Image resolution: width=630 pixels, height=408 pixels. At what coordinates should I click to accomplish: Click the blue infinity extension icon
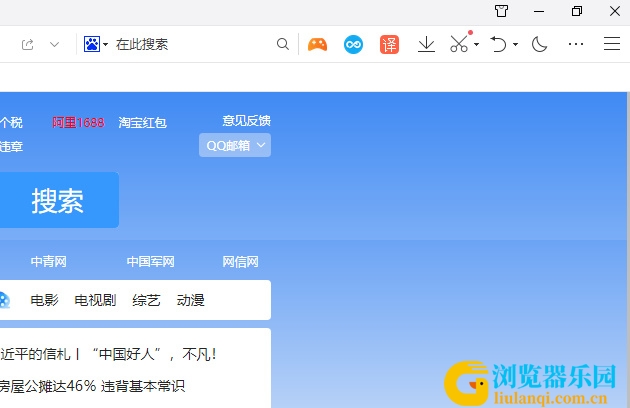[x=354, y=44]
